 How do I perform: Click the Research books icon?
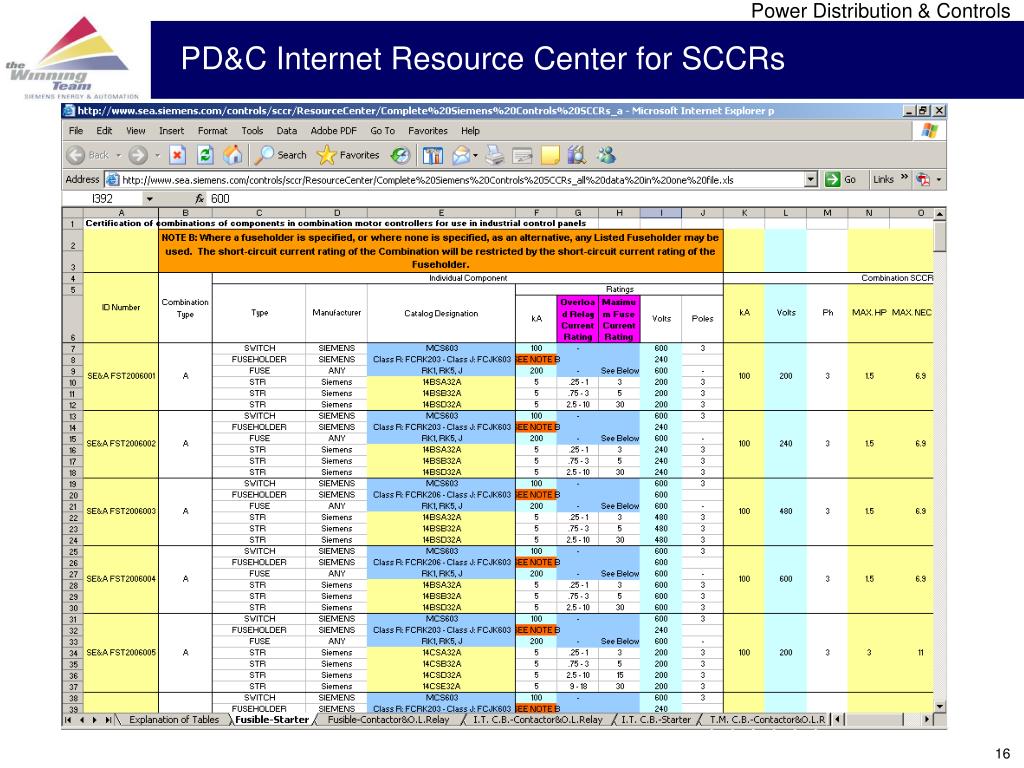coord(577,155)
